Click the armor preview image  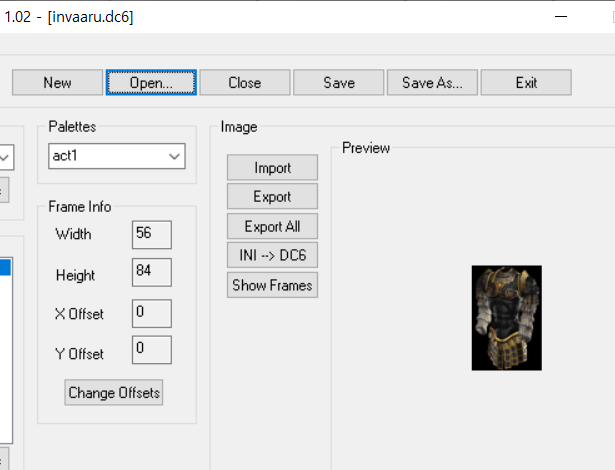click(507, 318)
